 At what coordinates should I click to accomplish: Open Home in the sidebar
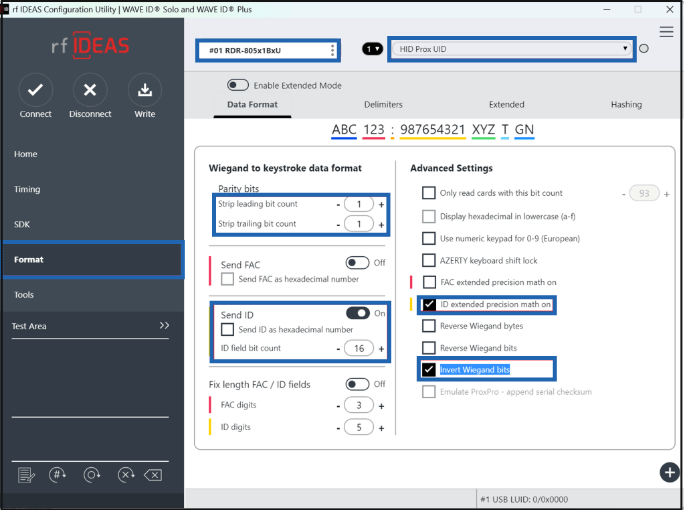coord(25,154)
